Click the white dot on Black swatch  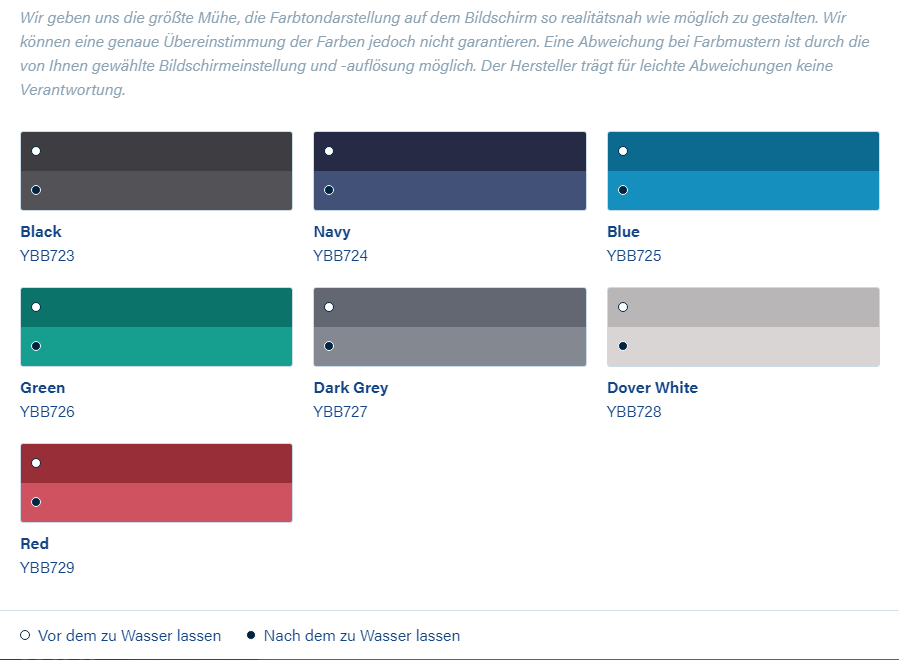coord(36,151)
